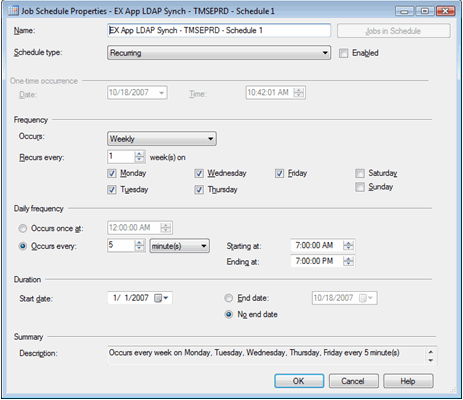Adjust the Ending at time spinner
The width and height of the screenshot is (463, 400).
coord(348,261)
